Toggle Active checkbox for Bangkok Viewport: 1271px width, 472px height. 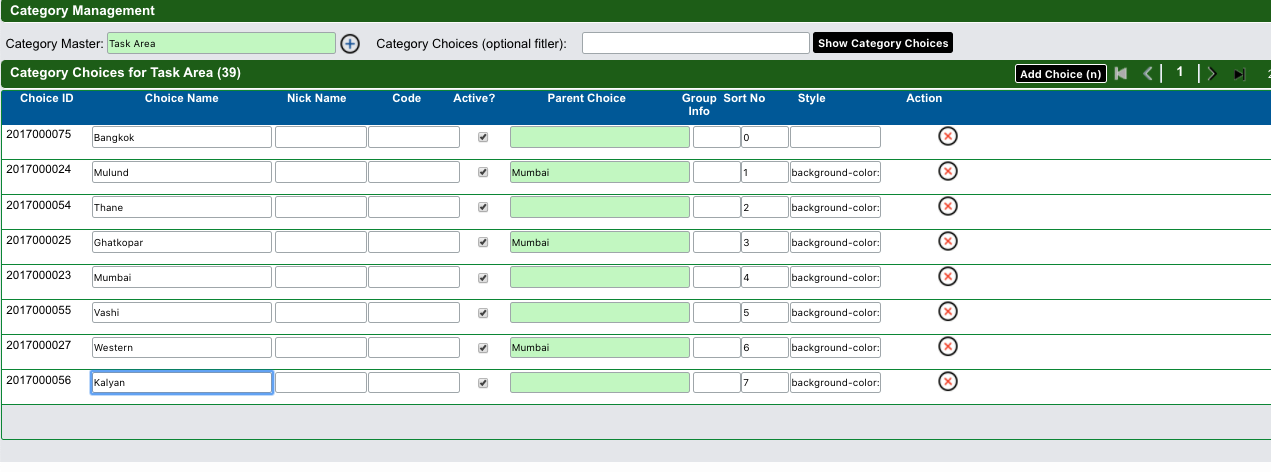[483, 137]
